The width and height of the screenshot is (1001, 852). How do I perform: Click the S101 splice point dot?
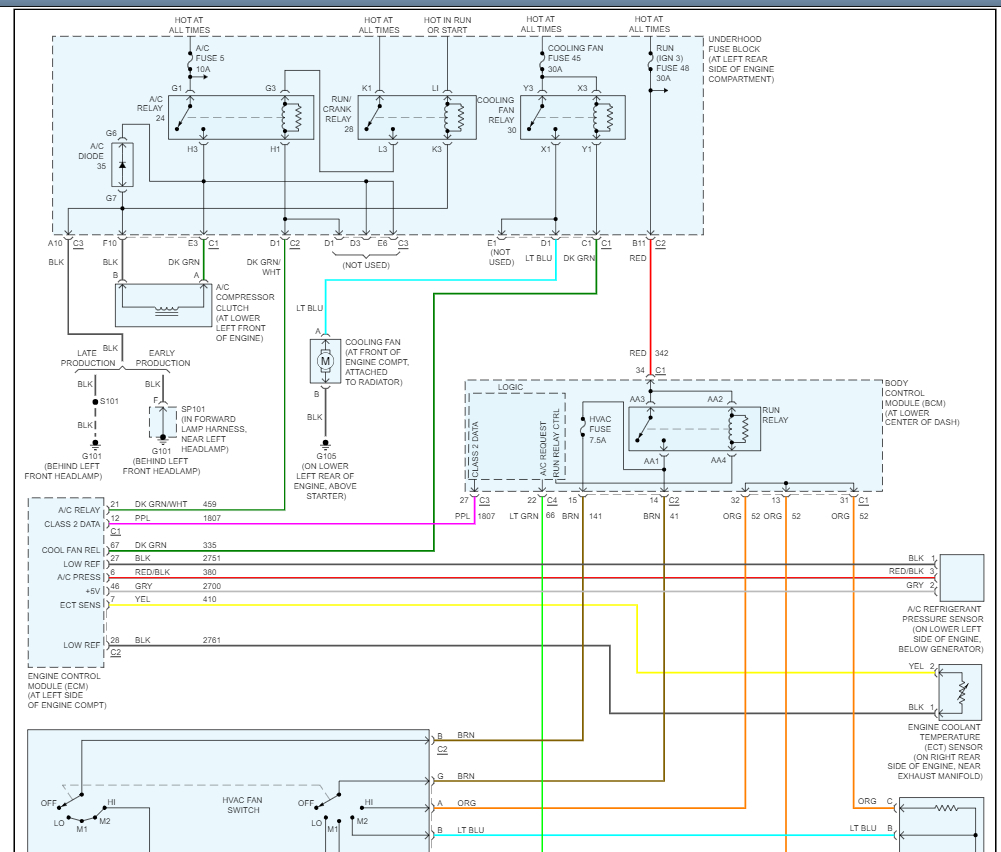click(96, 401)
